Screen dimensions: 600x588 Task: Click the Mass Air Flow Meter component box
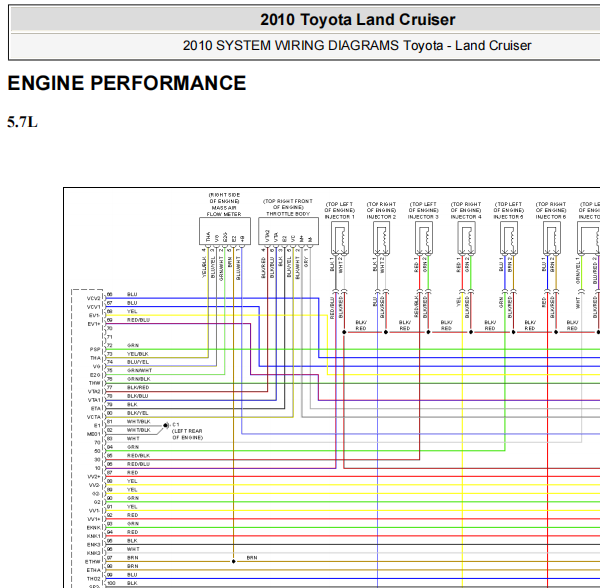point(225,231)
